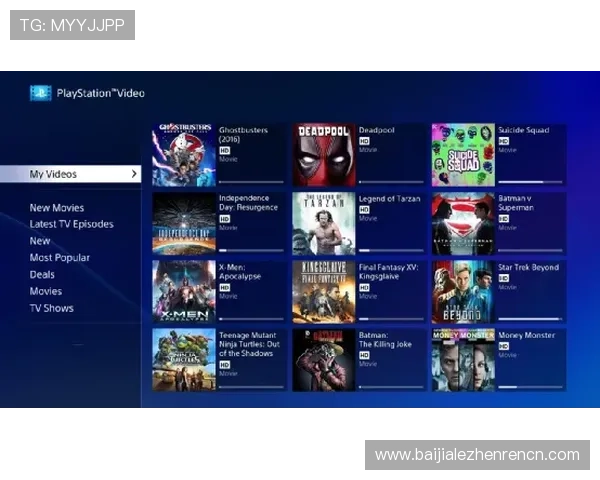Screen dimensions: 600x480
Task: Open the My Videos chevron arrow
Action: (x=134, y=174)
